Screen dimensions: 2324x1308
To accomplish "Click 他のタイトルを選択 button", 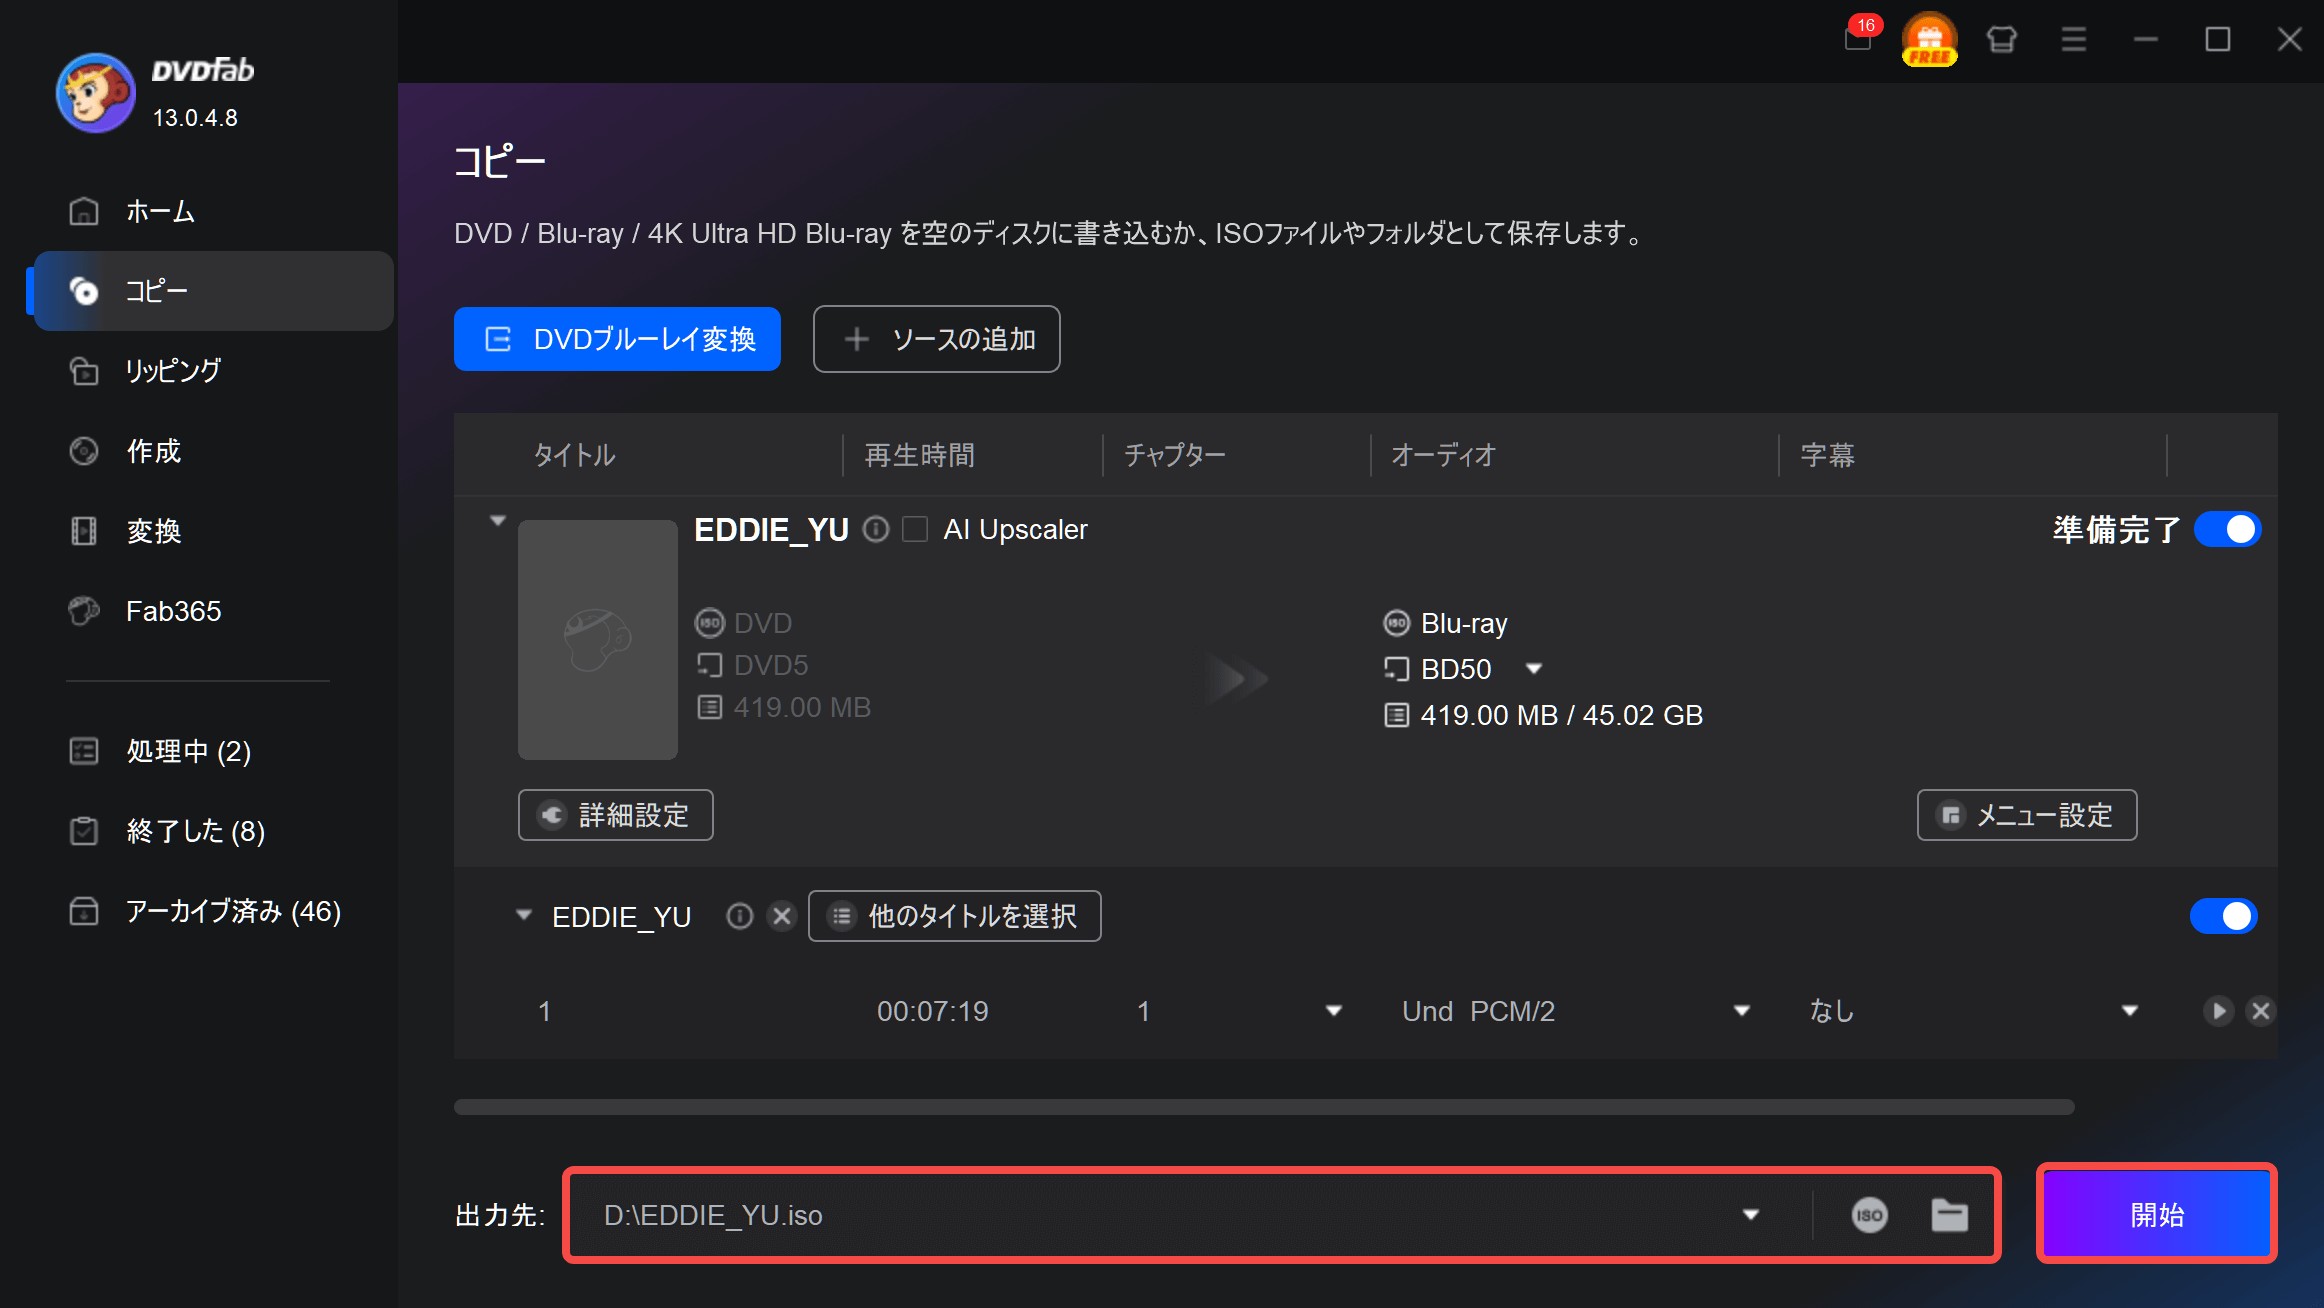I will 954,916.
